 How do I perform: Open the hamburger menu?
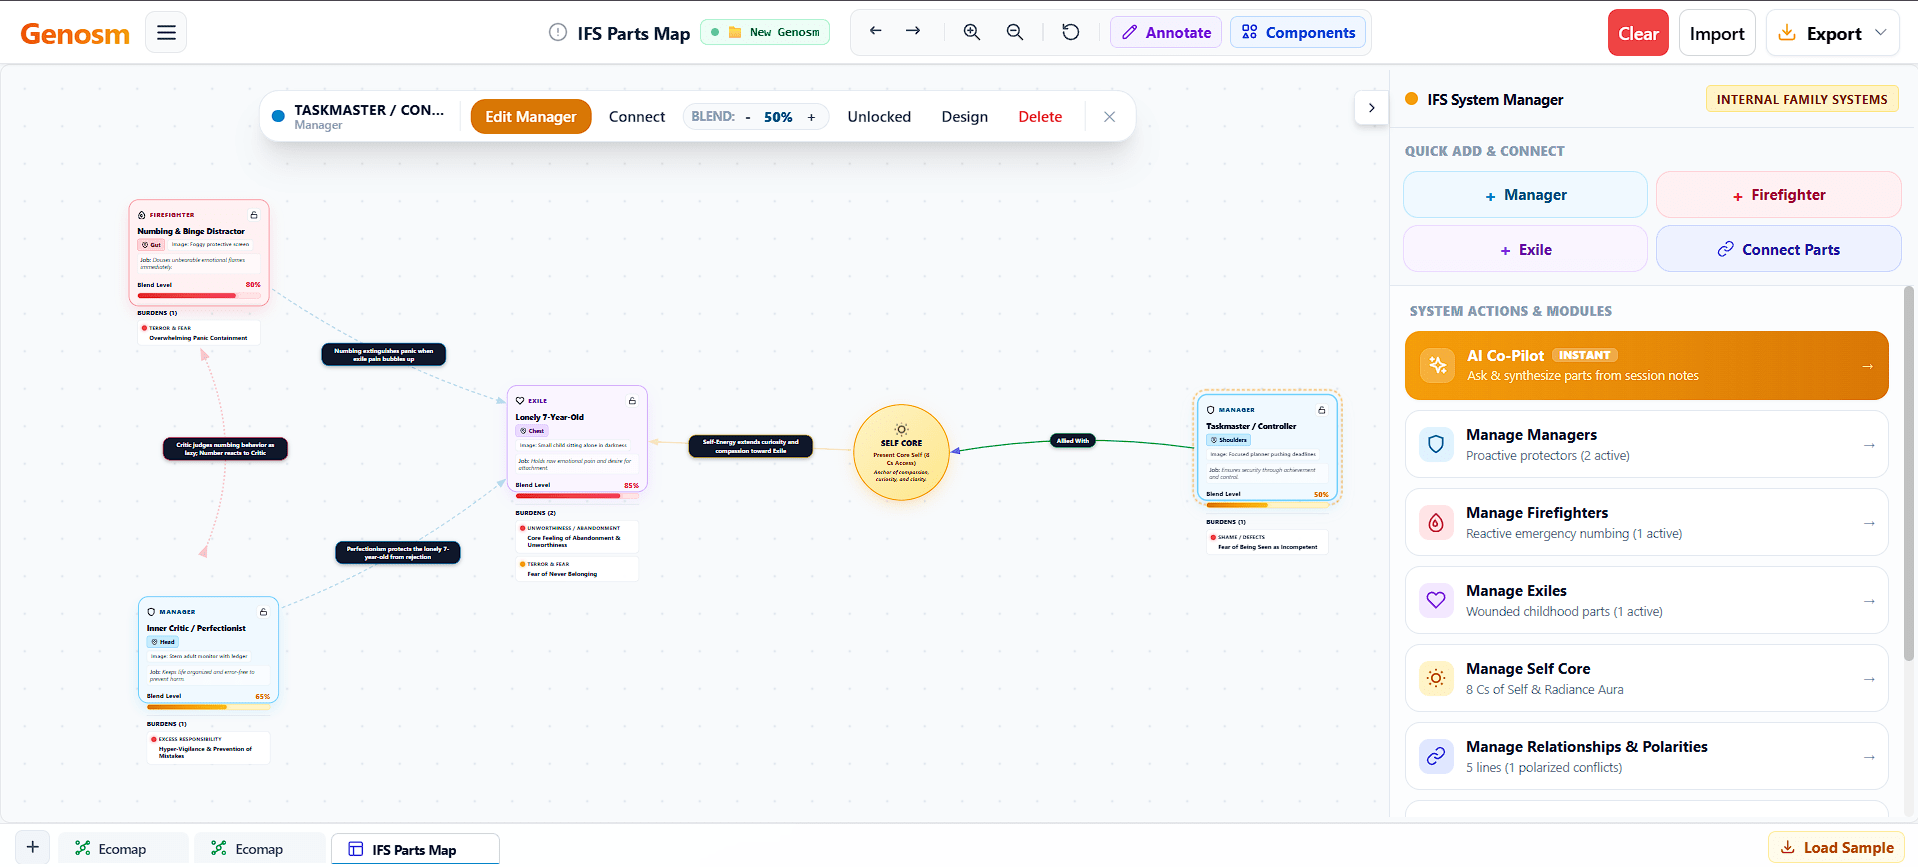166,33
